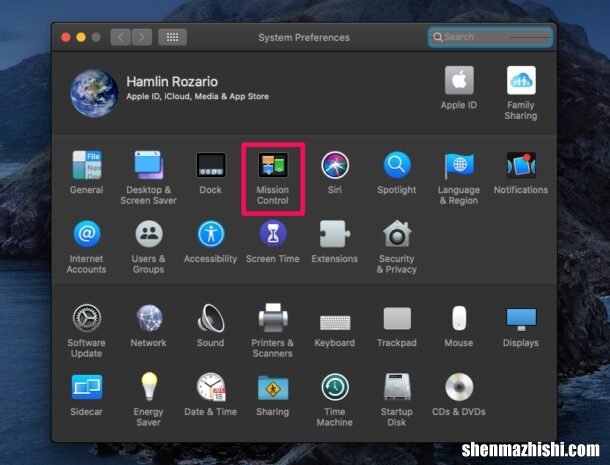Minimize the System Preferences window
The image size is (610, 465).
click(81, 37)
